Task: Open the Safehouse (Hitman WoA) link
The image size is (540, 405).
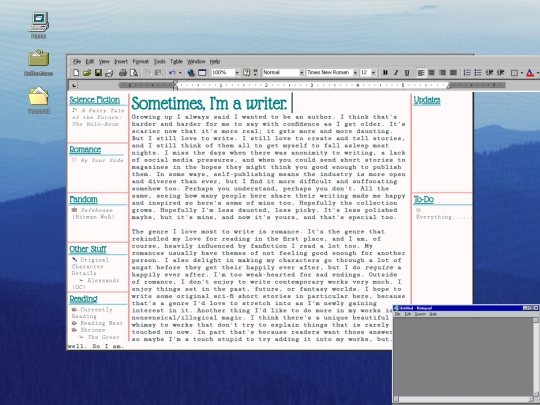Action: point(93,214)
